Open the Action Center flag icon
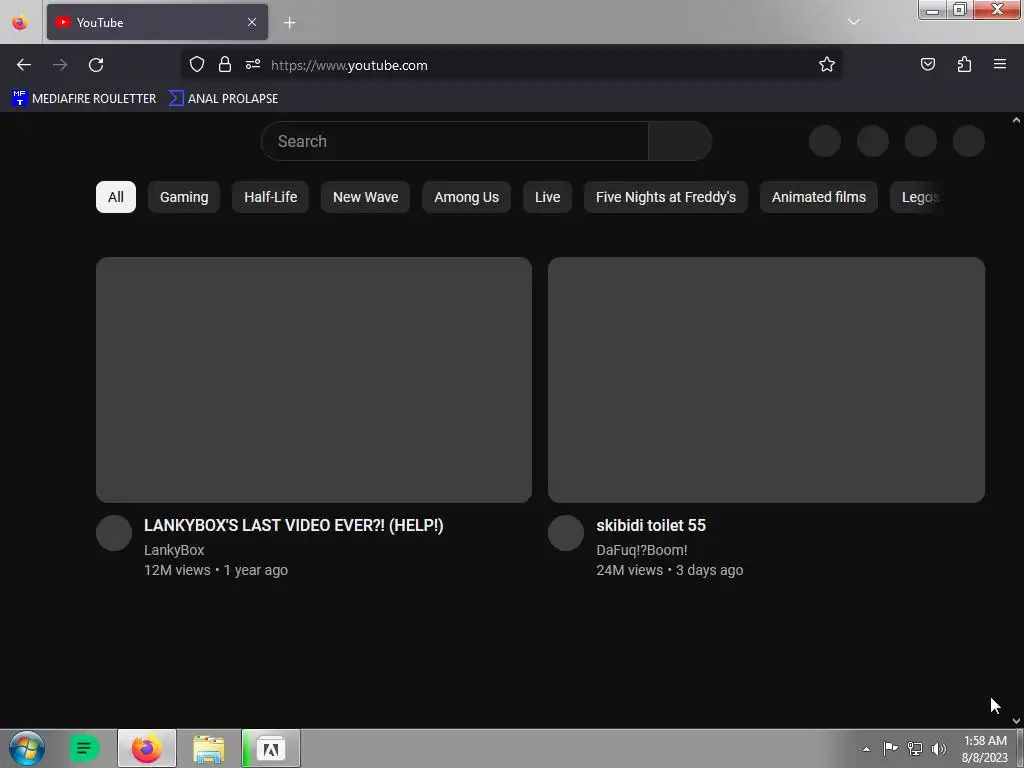This screenshot has width=1024, height=768. (890, 748)
